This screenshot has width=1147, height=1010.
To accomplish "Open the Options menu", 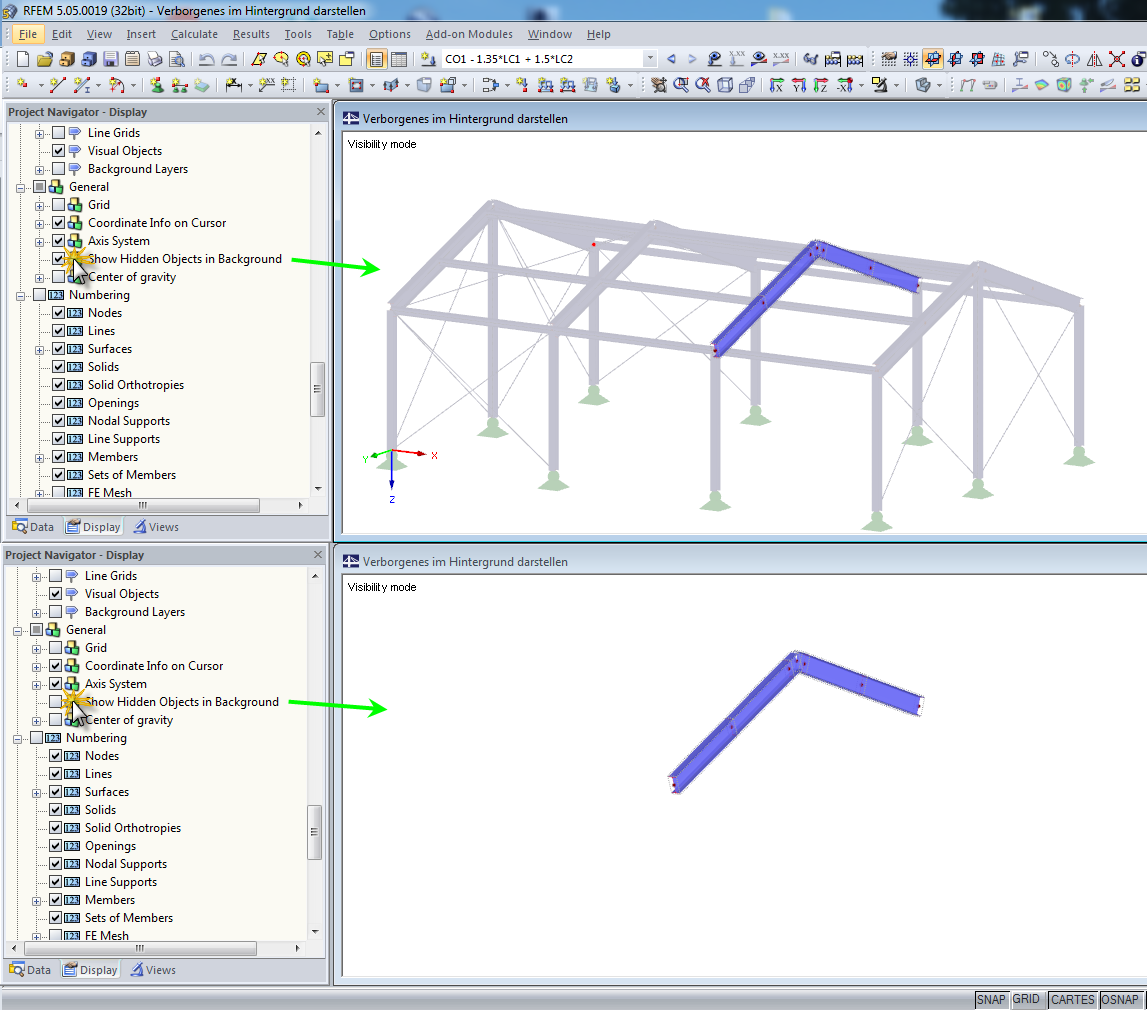I will click(x=390, y=34).
